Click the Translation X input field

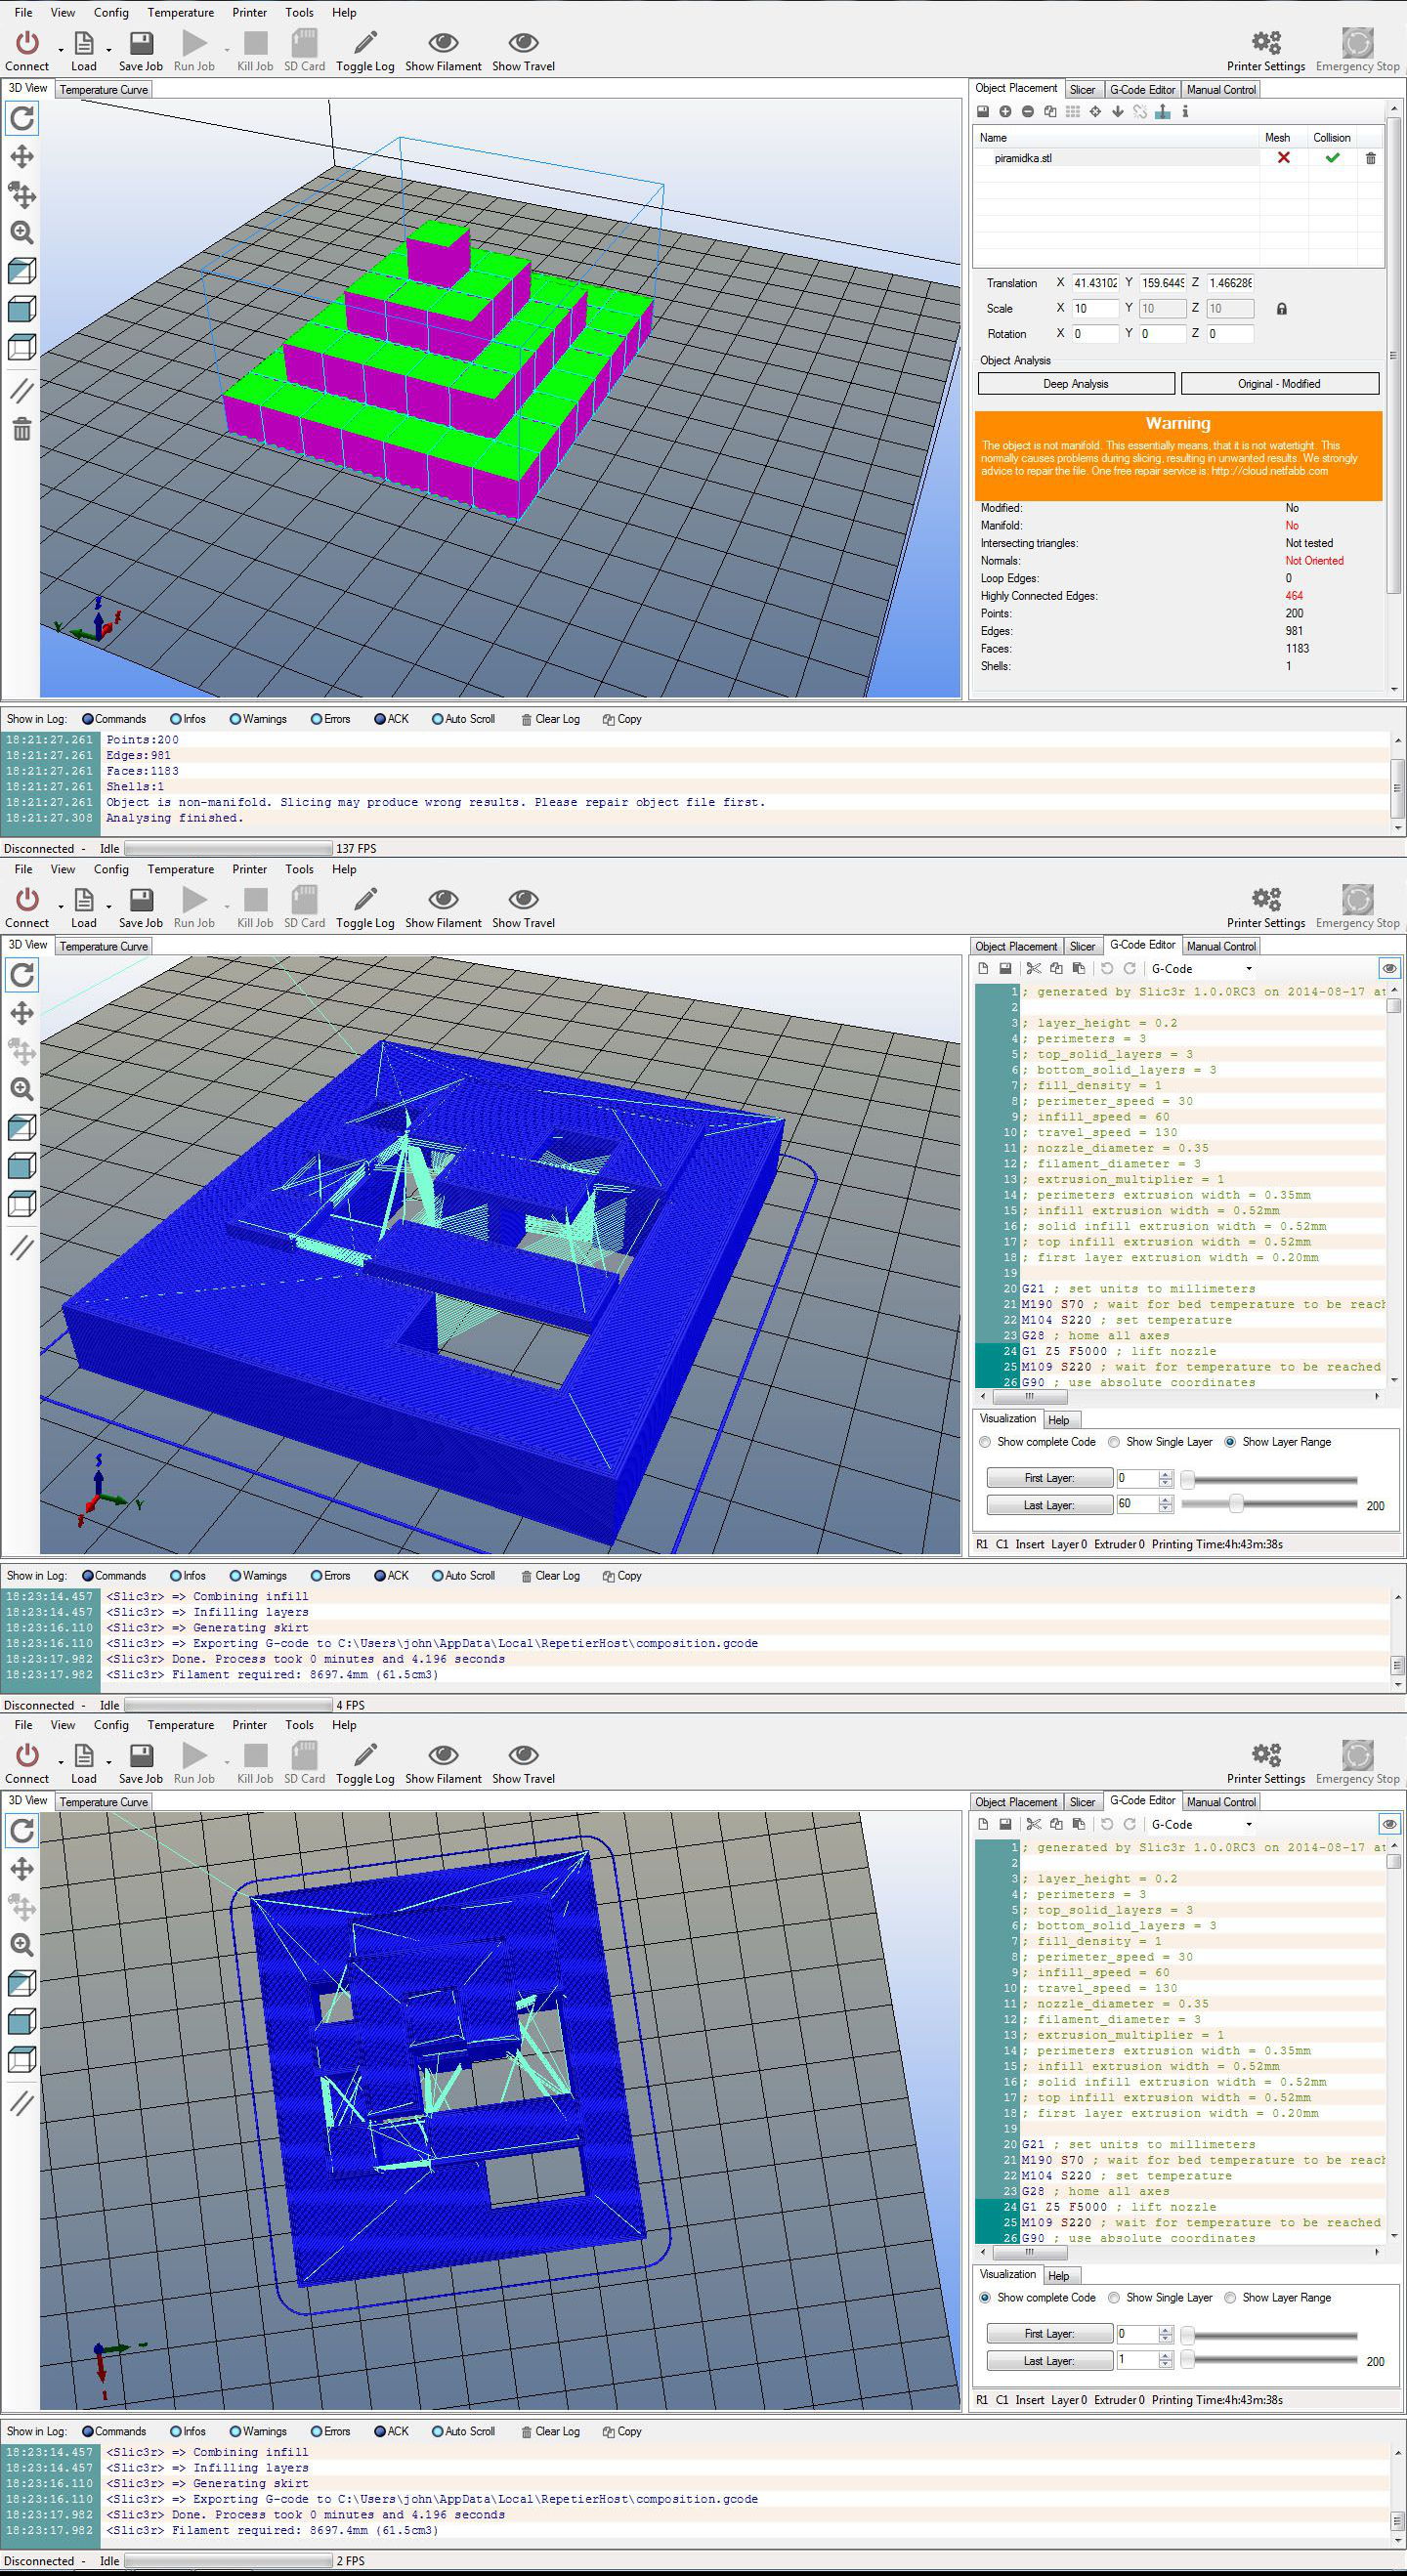(x=1094, y=283)
